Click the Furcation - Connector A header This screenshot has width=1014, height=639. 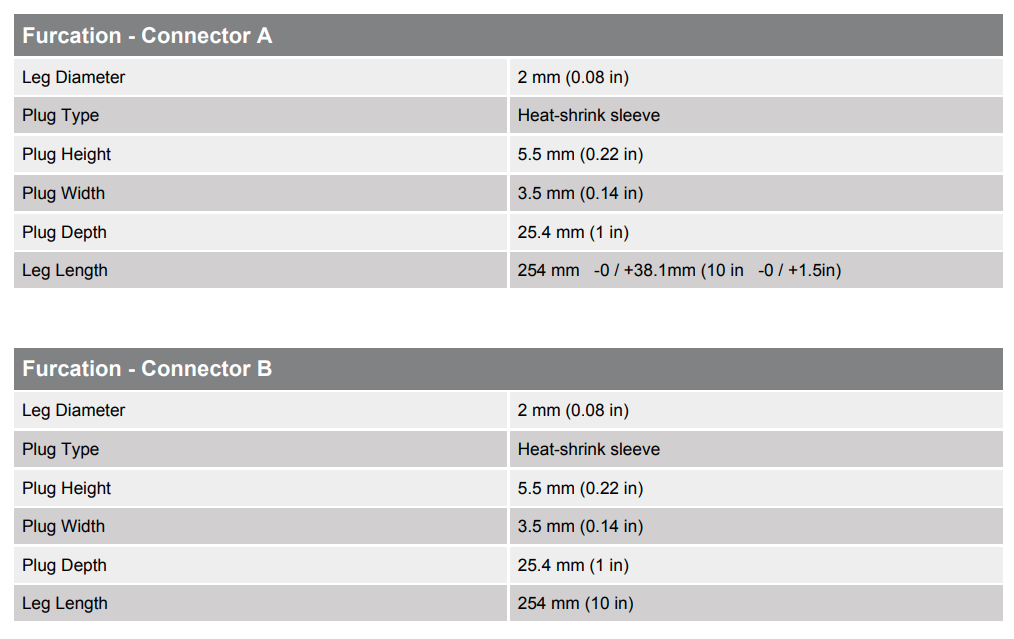(147, 36)
